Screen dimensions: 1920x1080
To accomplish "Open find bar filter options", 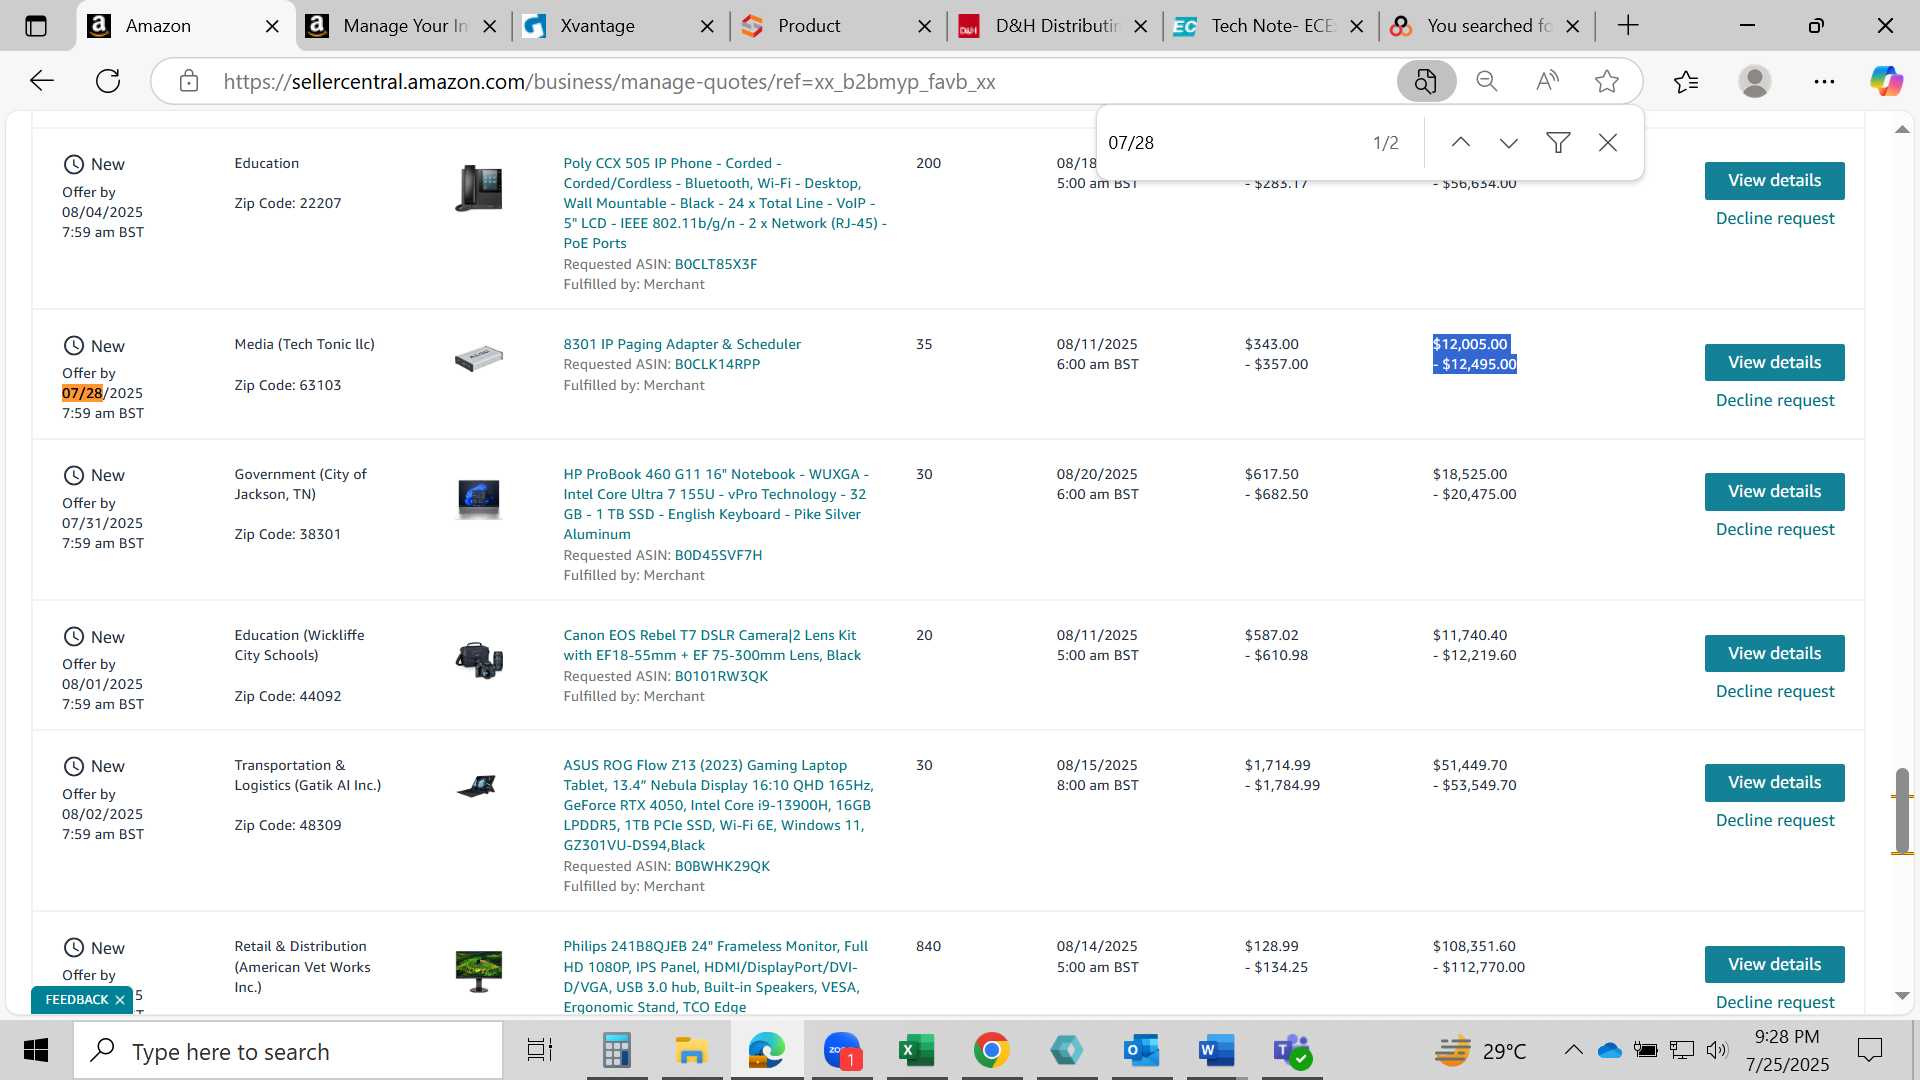I will pos(1558,143).
